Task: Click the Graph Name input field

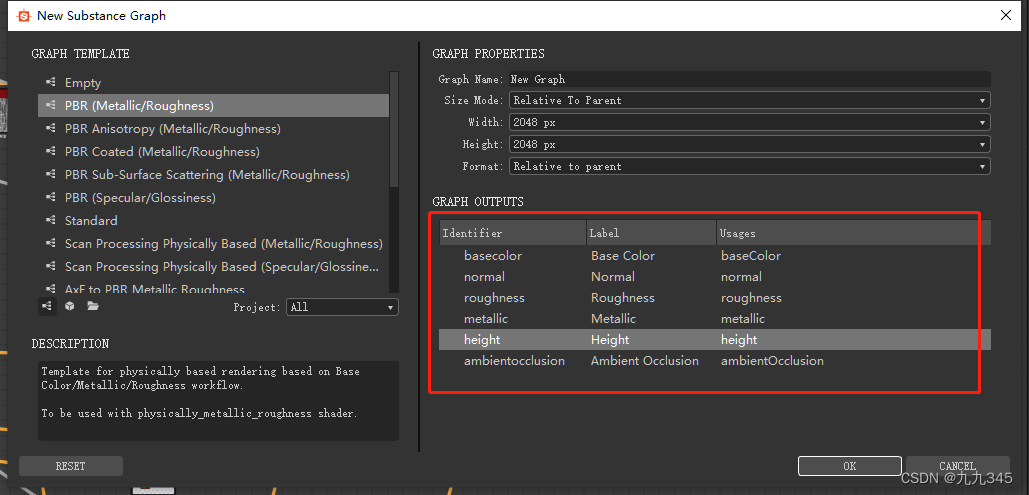Action: tap(749, 79)
